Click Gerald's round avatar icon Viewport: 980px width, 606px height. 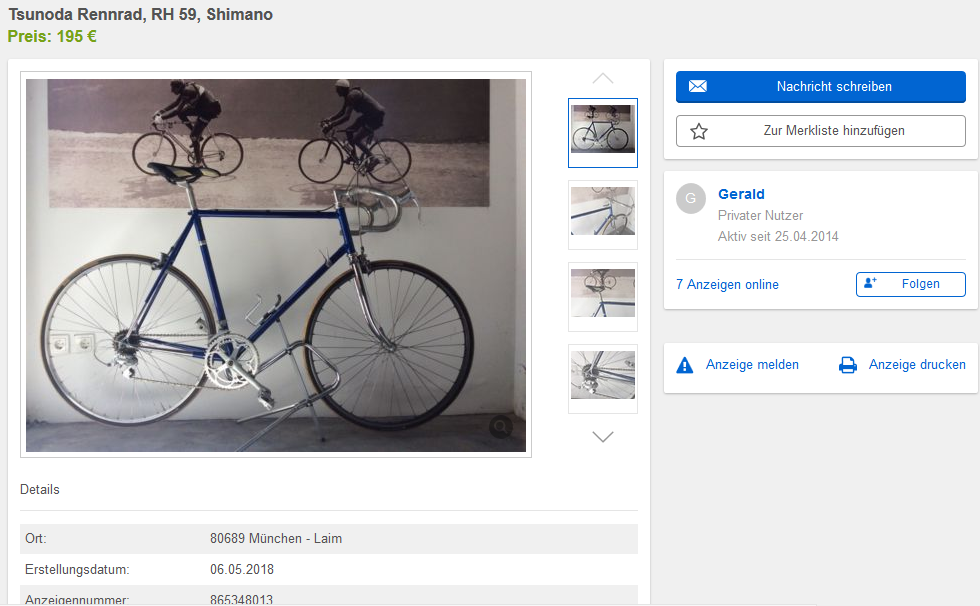[691, 198]
